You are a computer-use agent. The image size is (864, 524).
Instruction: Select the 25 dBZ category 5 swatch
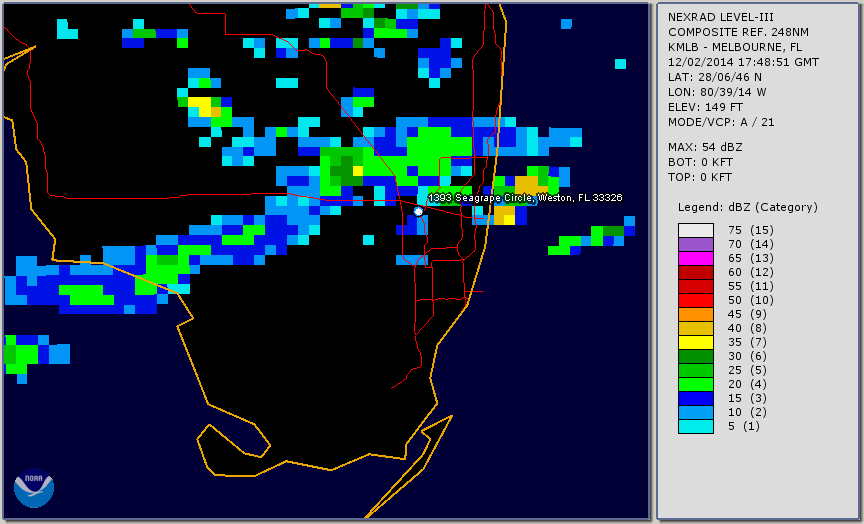695,370
